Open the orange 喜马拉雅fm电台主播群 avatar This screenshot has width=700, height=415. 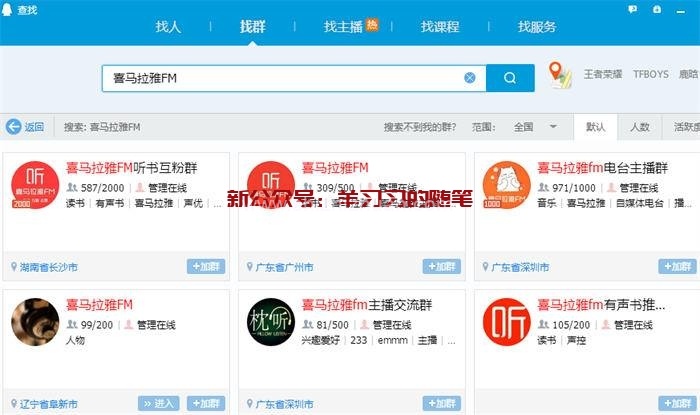pyautogui.click(x=507, y=186)
